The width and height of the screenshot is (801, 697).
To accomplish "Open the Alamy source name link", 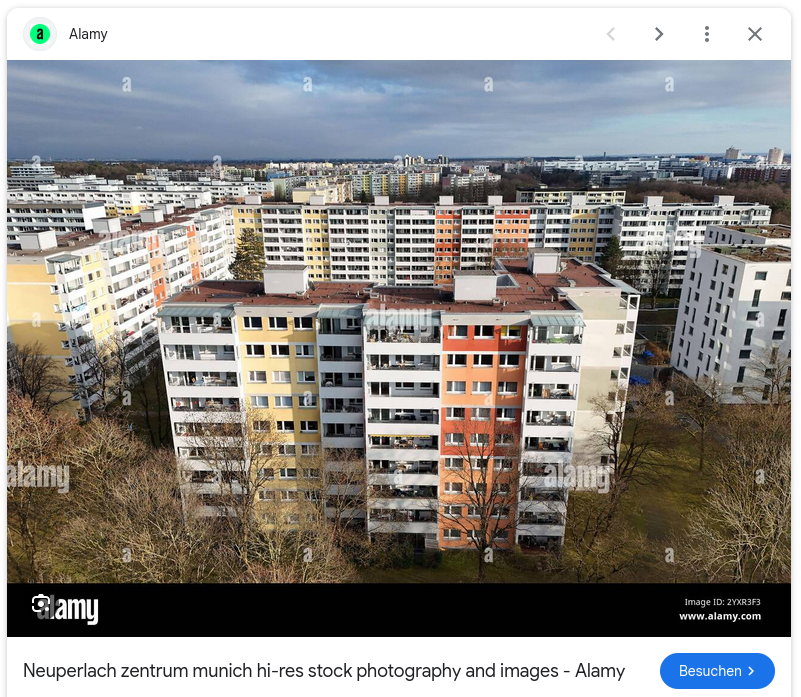I will click(88, 34).
